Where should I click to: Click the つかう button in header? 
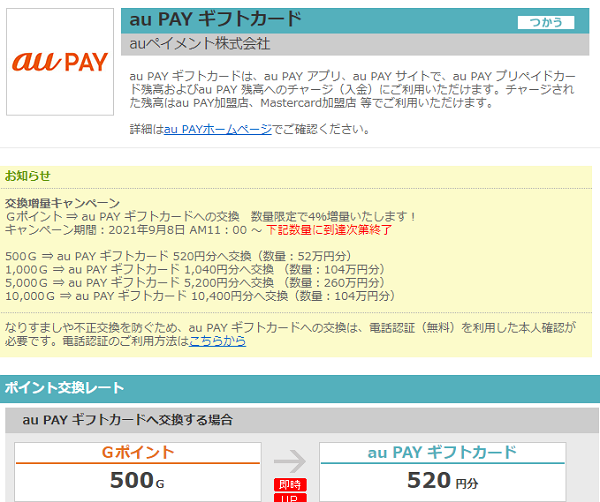click(x=546, y=23)
